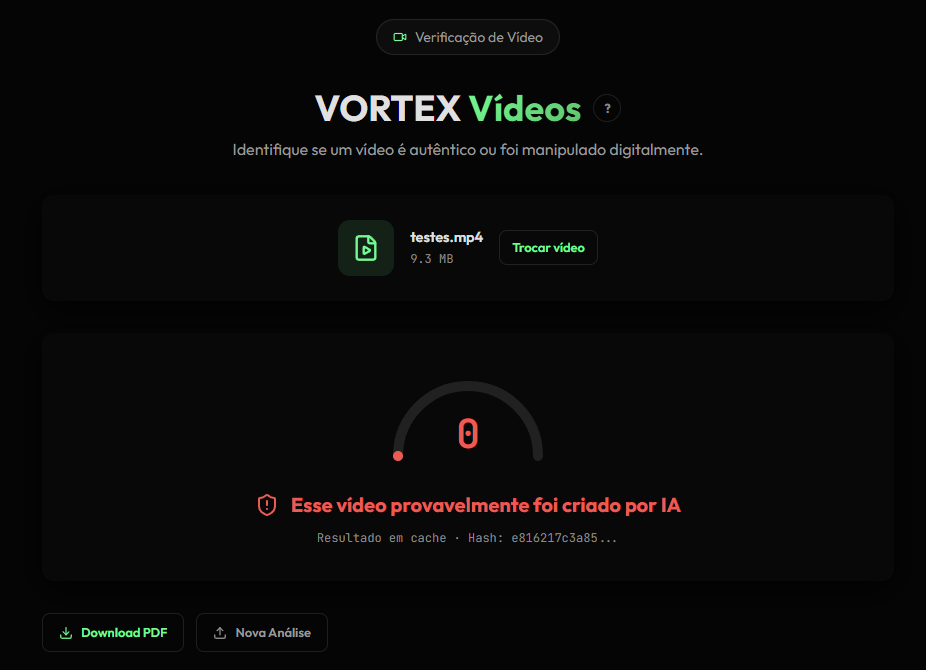
Task: Click the testes.mp4 file name
Action: (446, 237)
